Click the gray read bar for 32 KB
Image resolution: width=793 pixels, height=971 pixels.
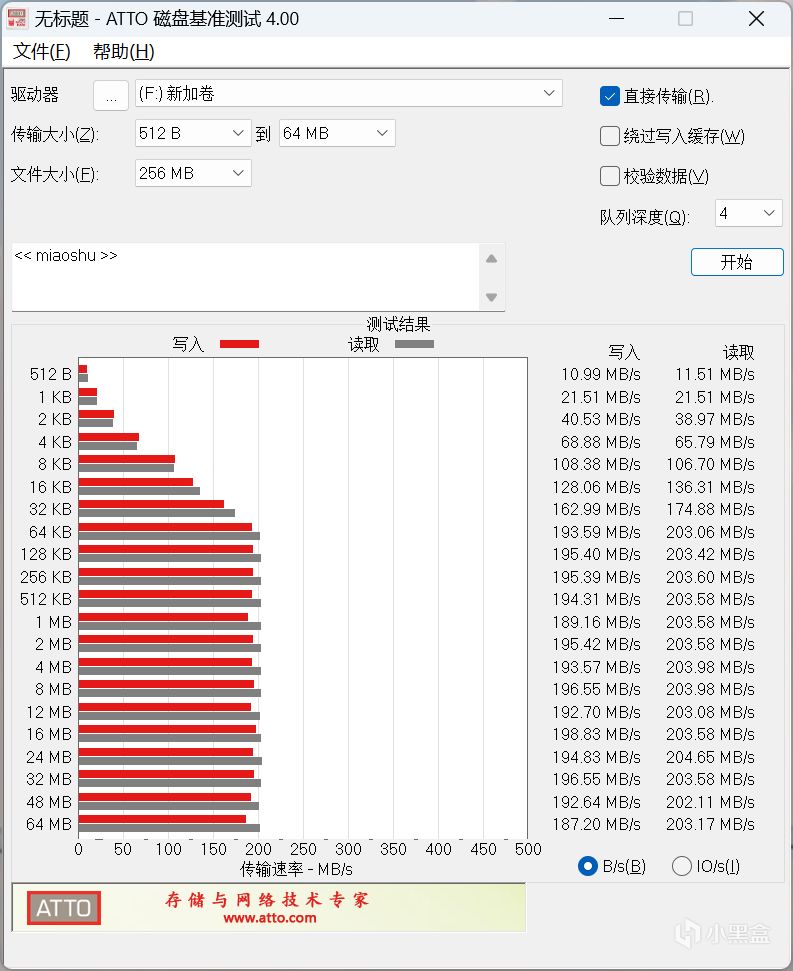157,513
